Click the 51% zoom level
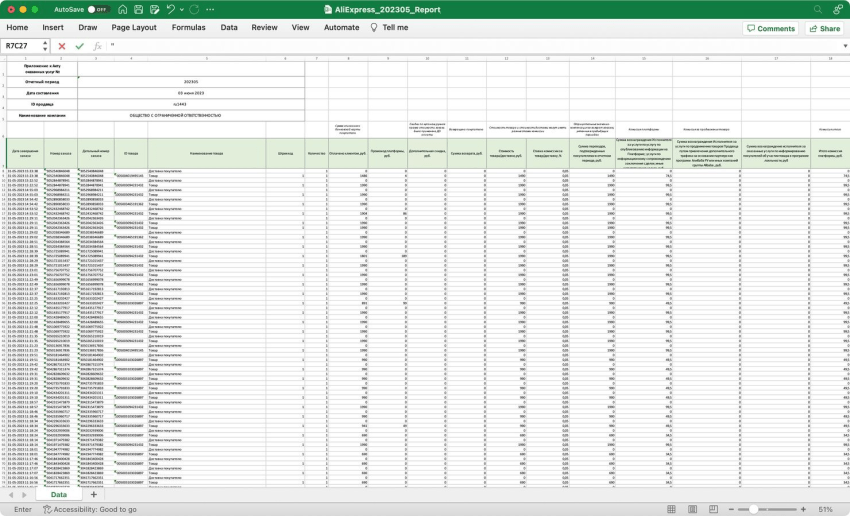Viewport: 850px width, 516px height. (826, 509)
